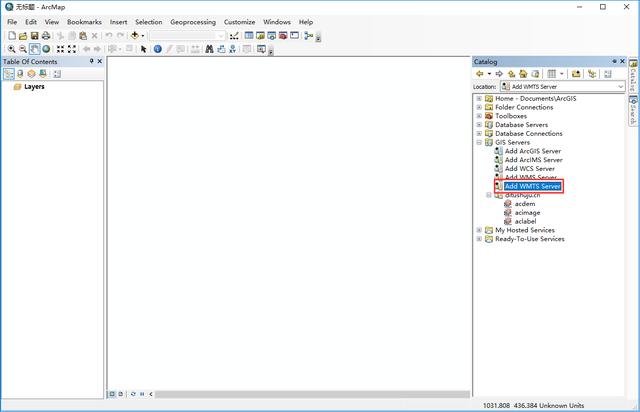Select the Pan hand tool
This screenshot has height=412, width=640.
pyautogui.click(x=35, y=49)
